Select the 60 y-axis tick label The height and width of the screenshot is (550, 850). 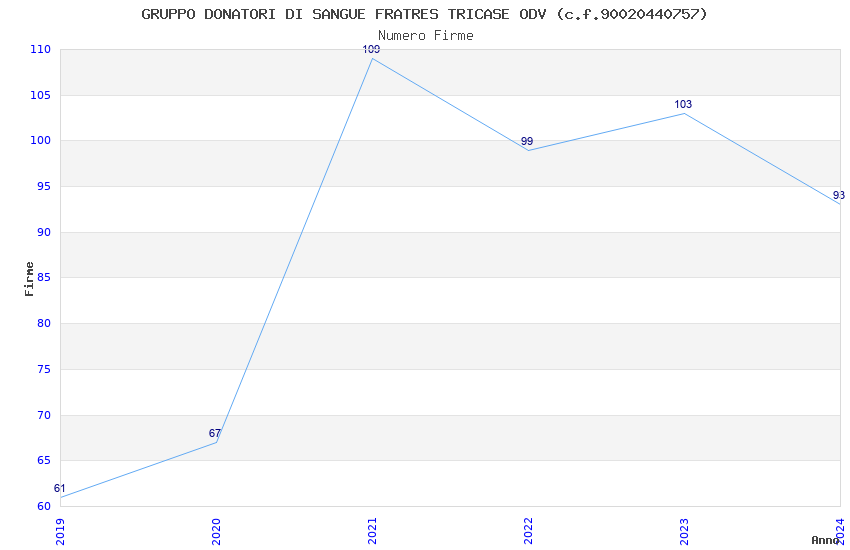(43, 506)
